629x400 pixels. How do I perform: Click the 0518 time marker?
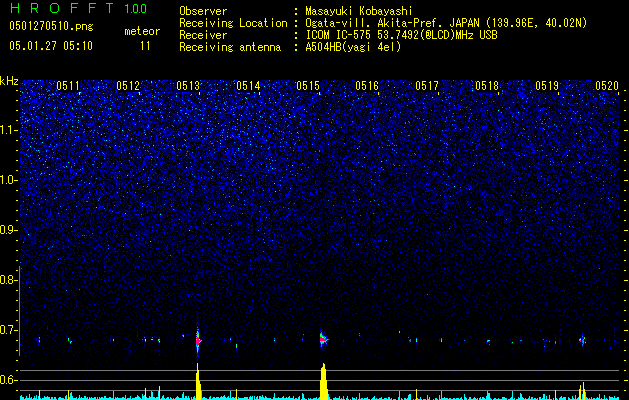point(487,86)
